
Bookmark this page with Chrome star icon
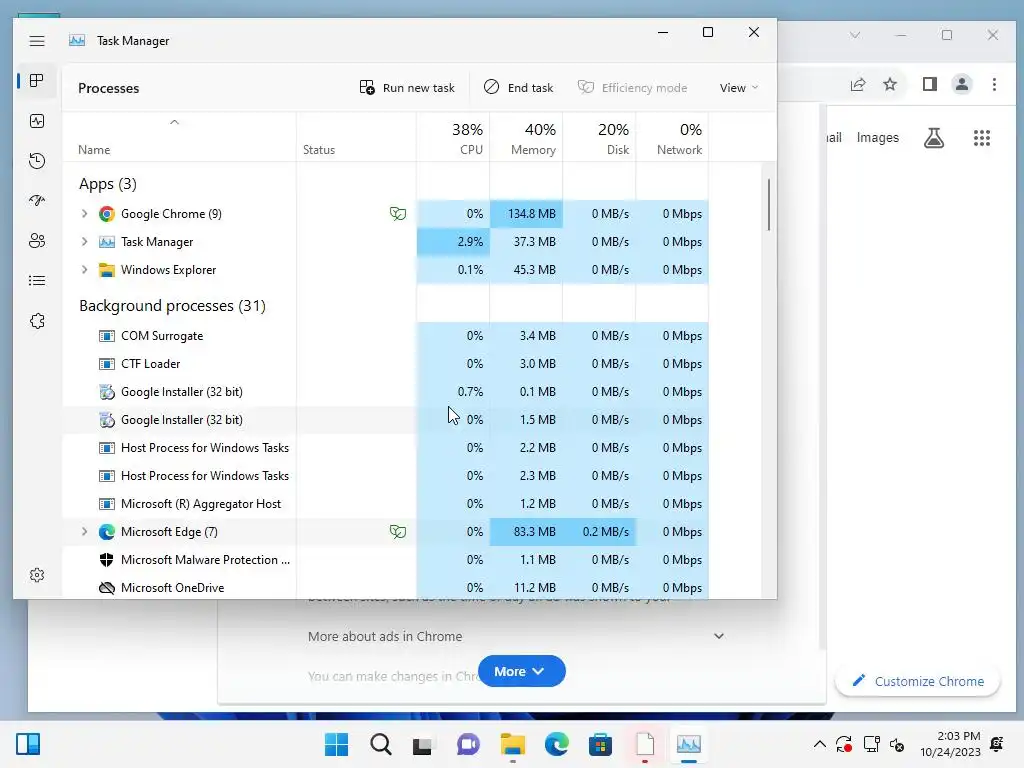tap(890, 84)
